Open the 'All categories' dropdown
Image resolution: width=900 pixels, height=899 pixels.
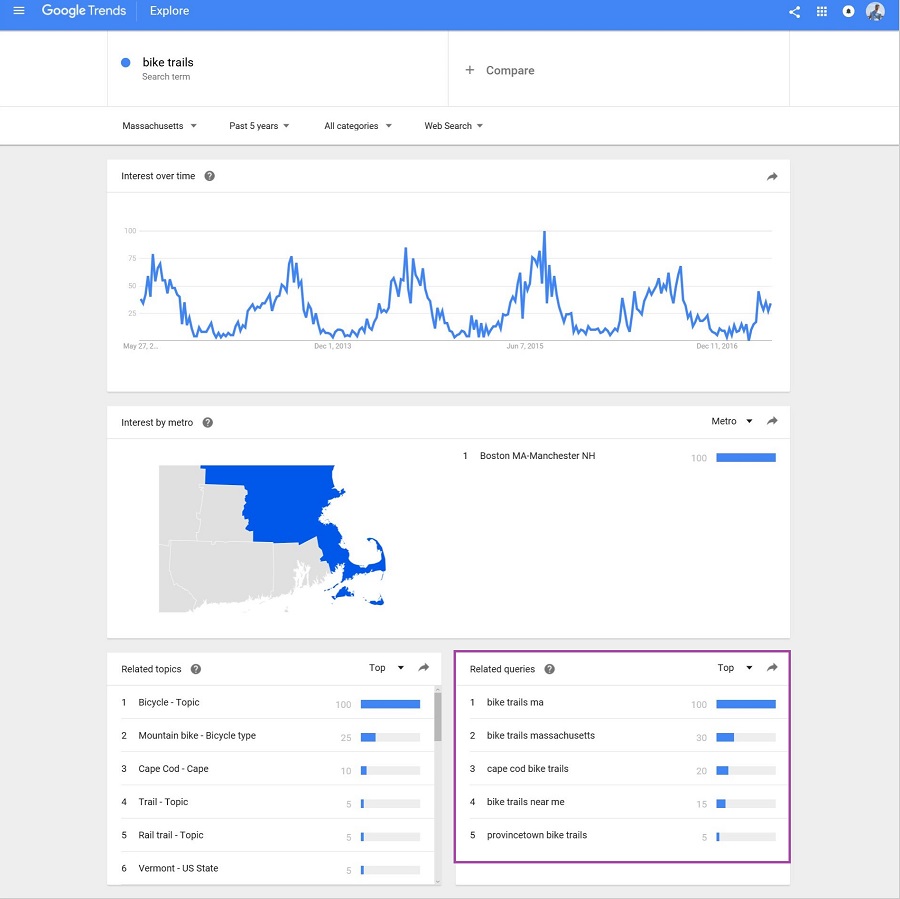coord(358,126)
